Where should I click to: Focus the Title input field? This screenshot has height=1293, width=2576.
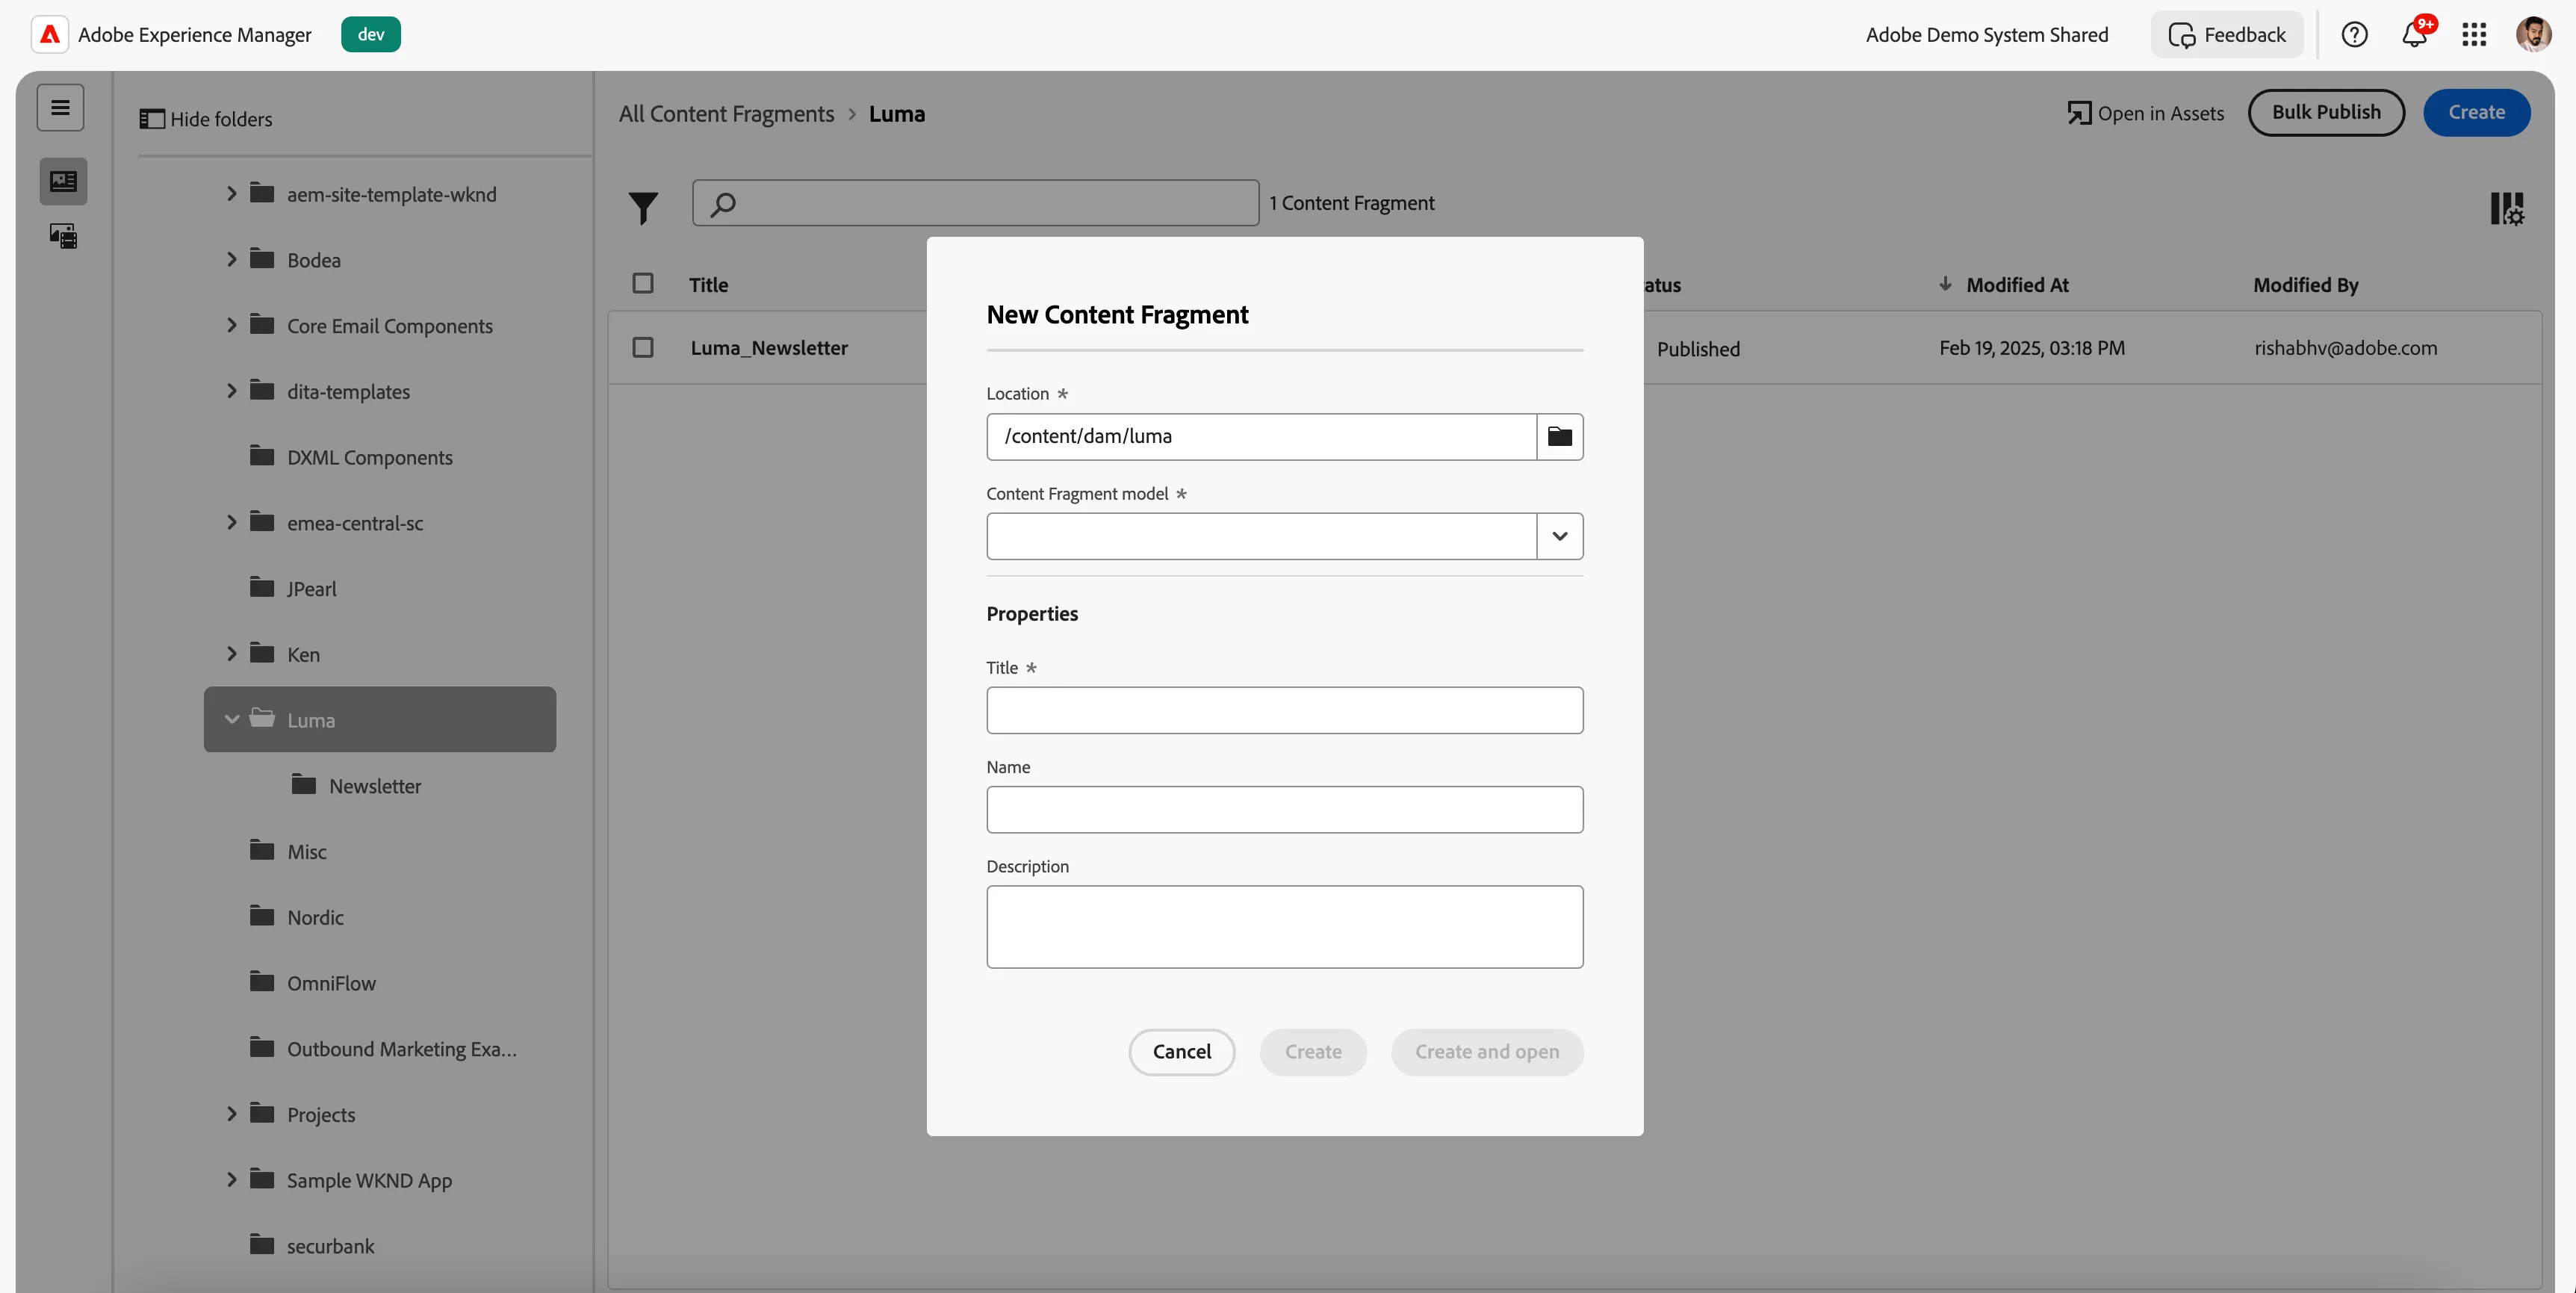click(x=1284, y=710)
